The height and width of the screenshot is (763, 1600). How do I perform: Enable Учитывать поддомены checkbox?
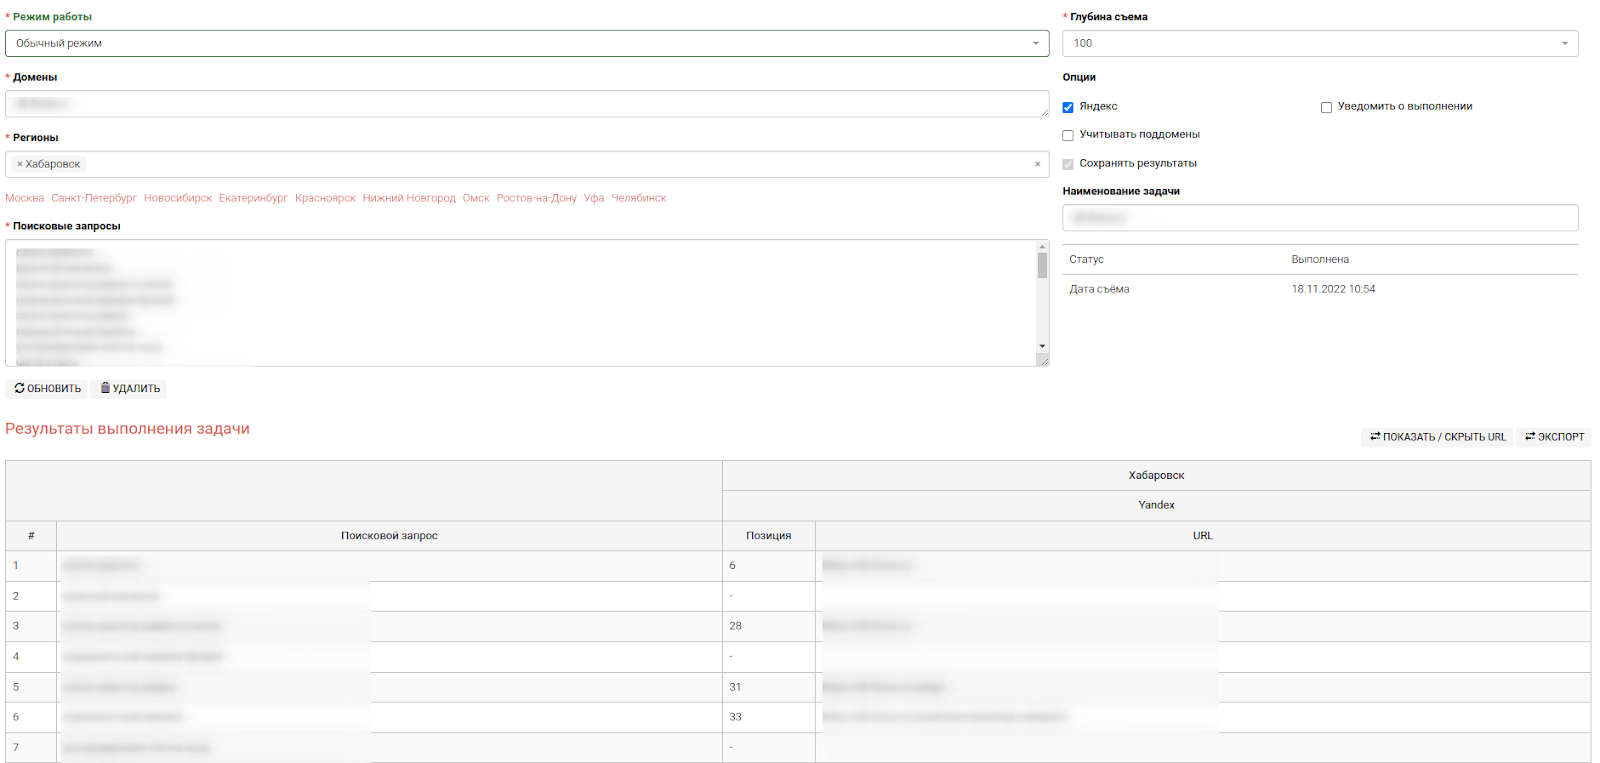pyautogui.click(x=1068, y=135)
